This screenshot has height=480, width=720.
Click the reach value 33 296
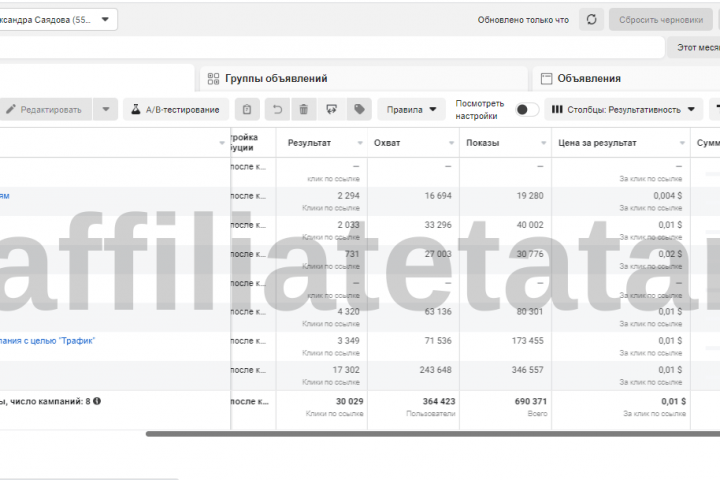(438, 225)
